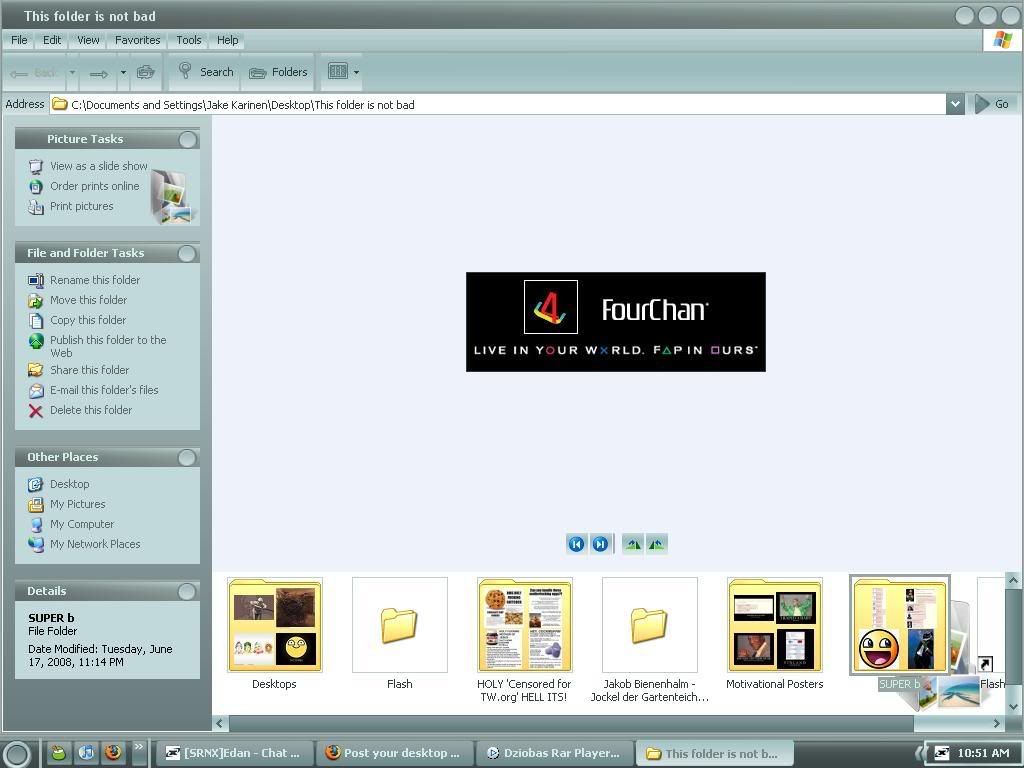This screenshot has width=1024, height=768.
Task: Click the Copy this folder icon
Action: pos(35,321)
